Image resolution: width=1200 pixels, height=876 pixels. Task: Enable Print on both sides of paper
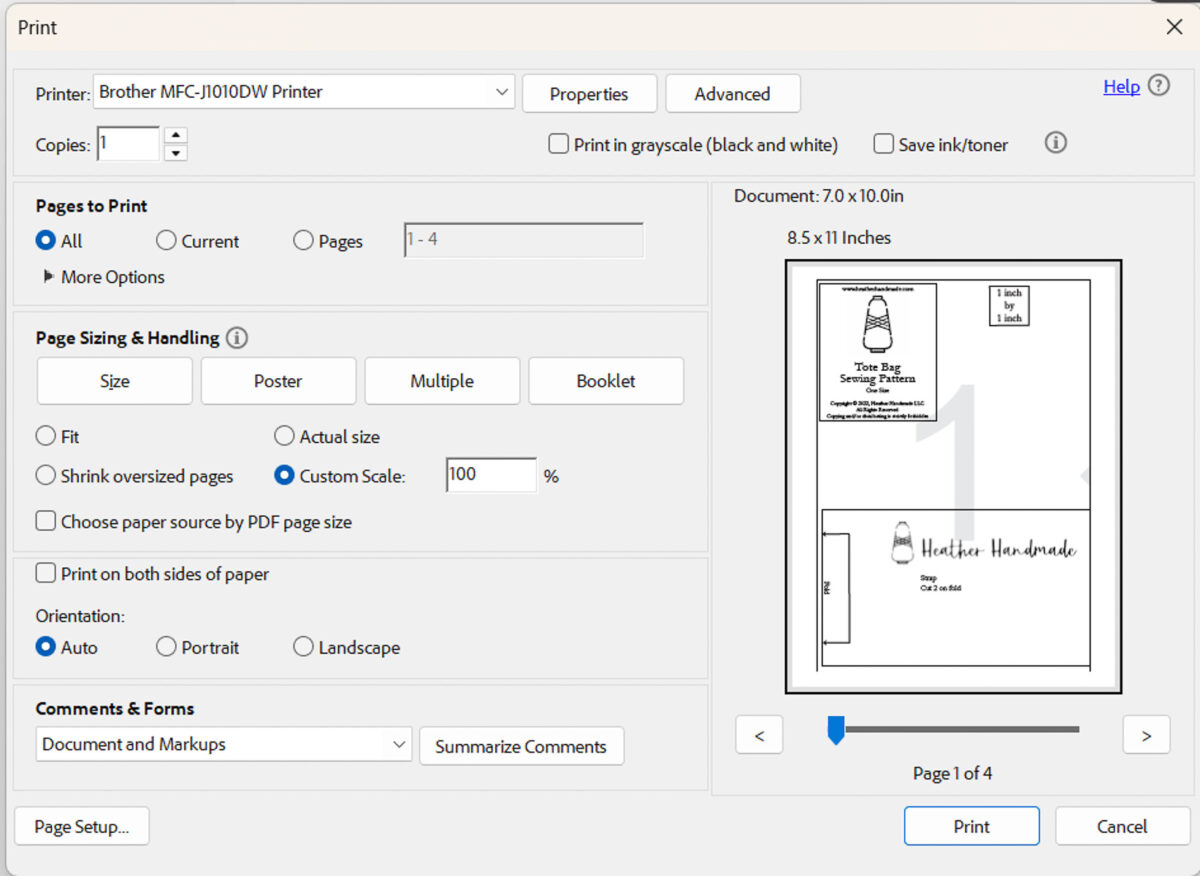pos(45,574)
